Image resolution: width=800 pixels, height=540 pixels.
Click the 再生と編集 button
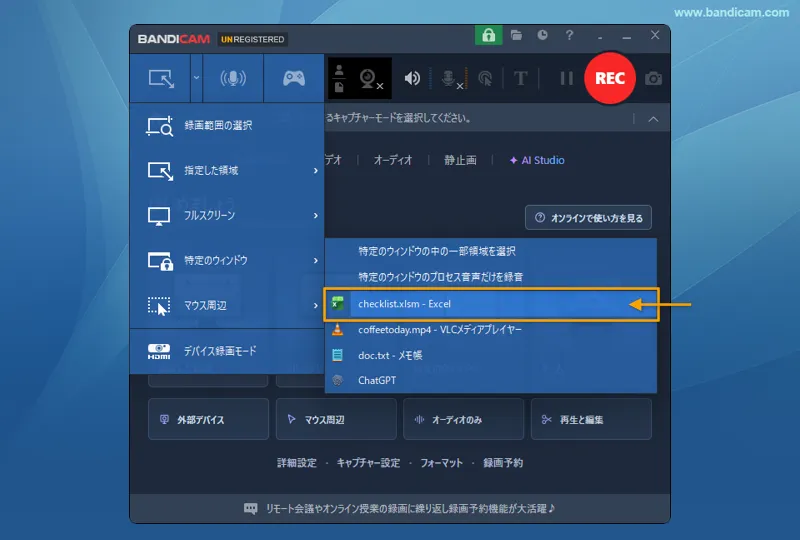(591, 420)
